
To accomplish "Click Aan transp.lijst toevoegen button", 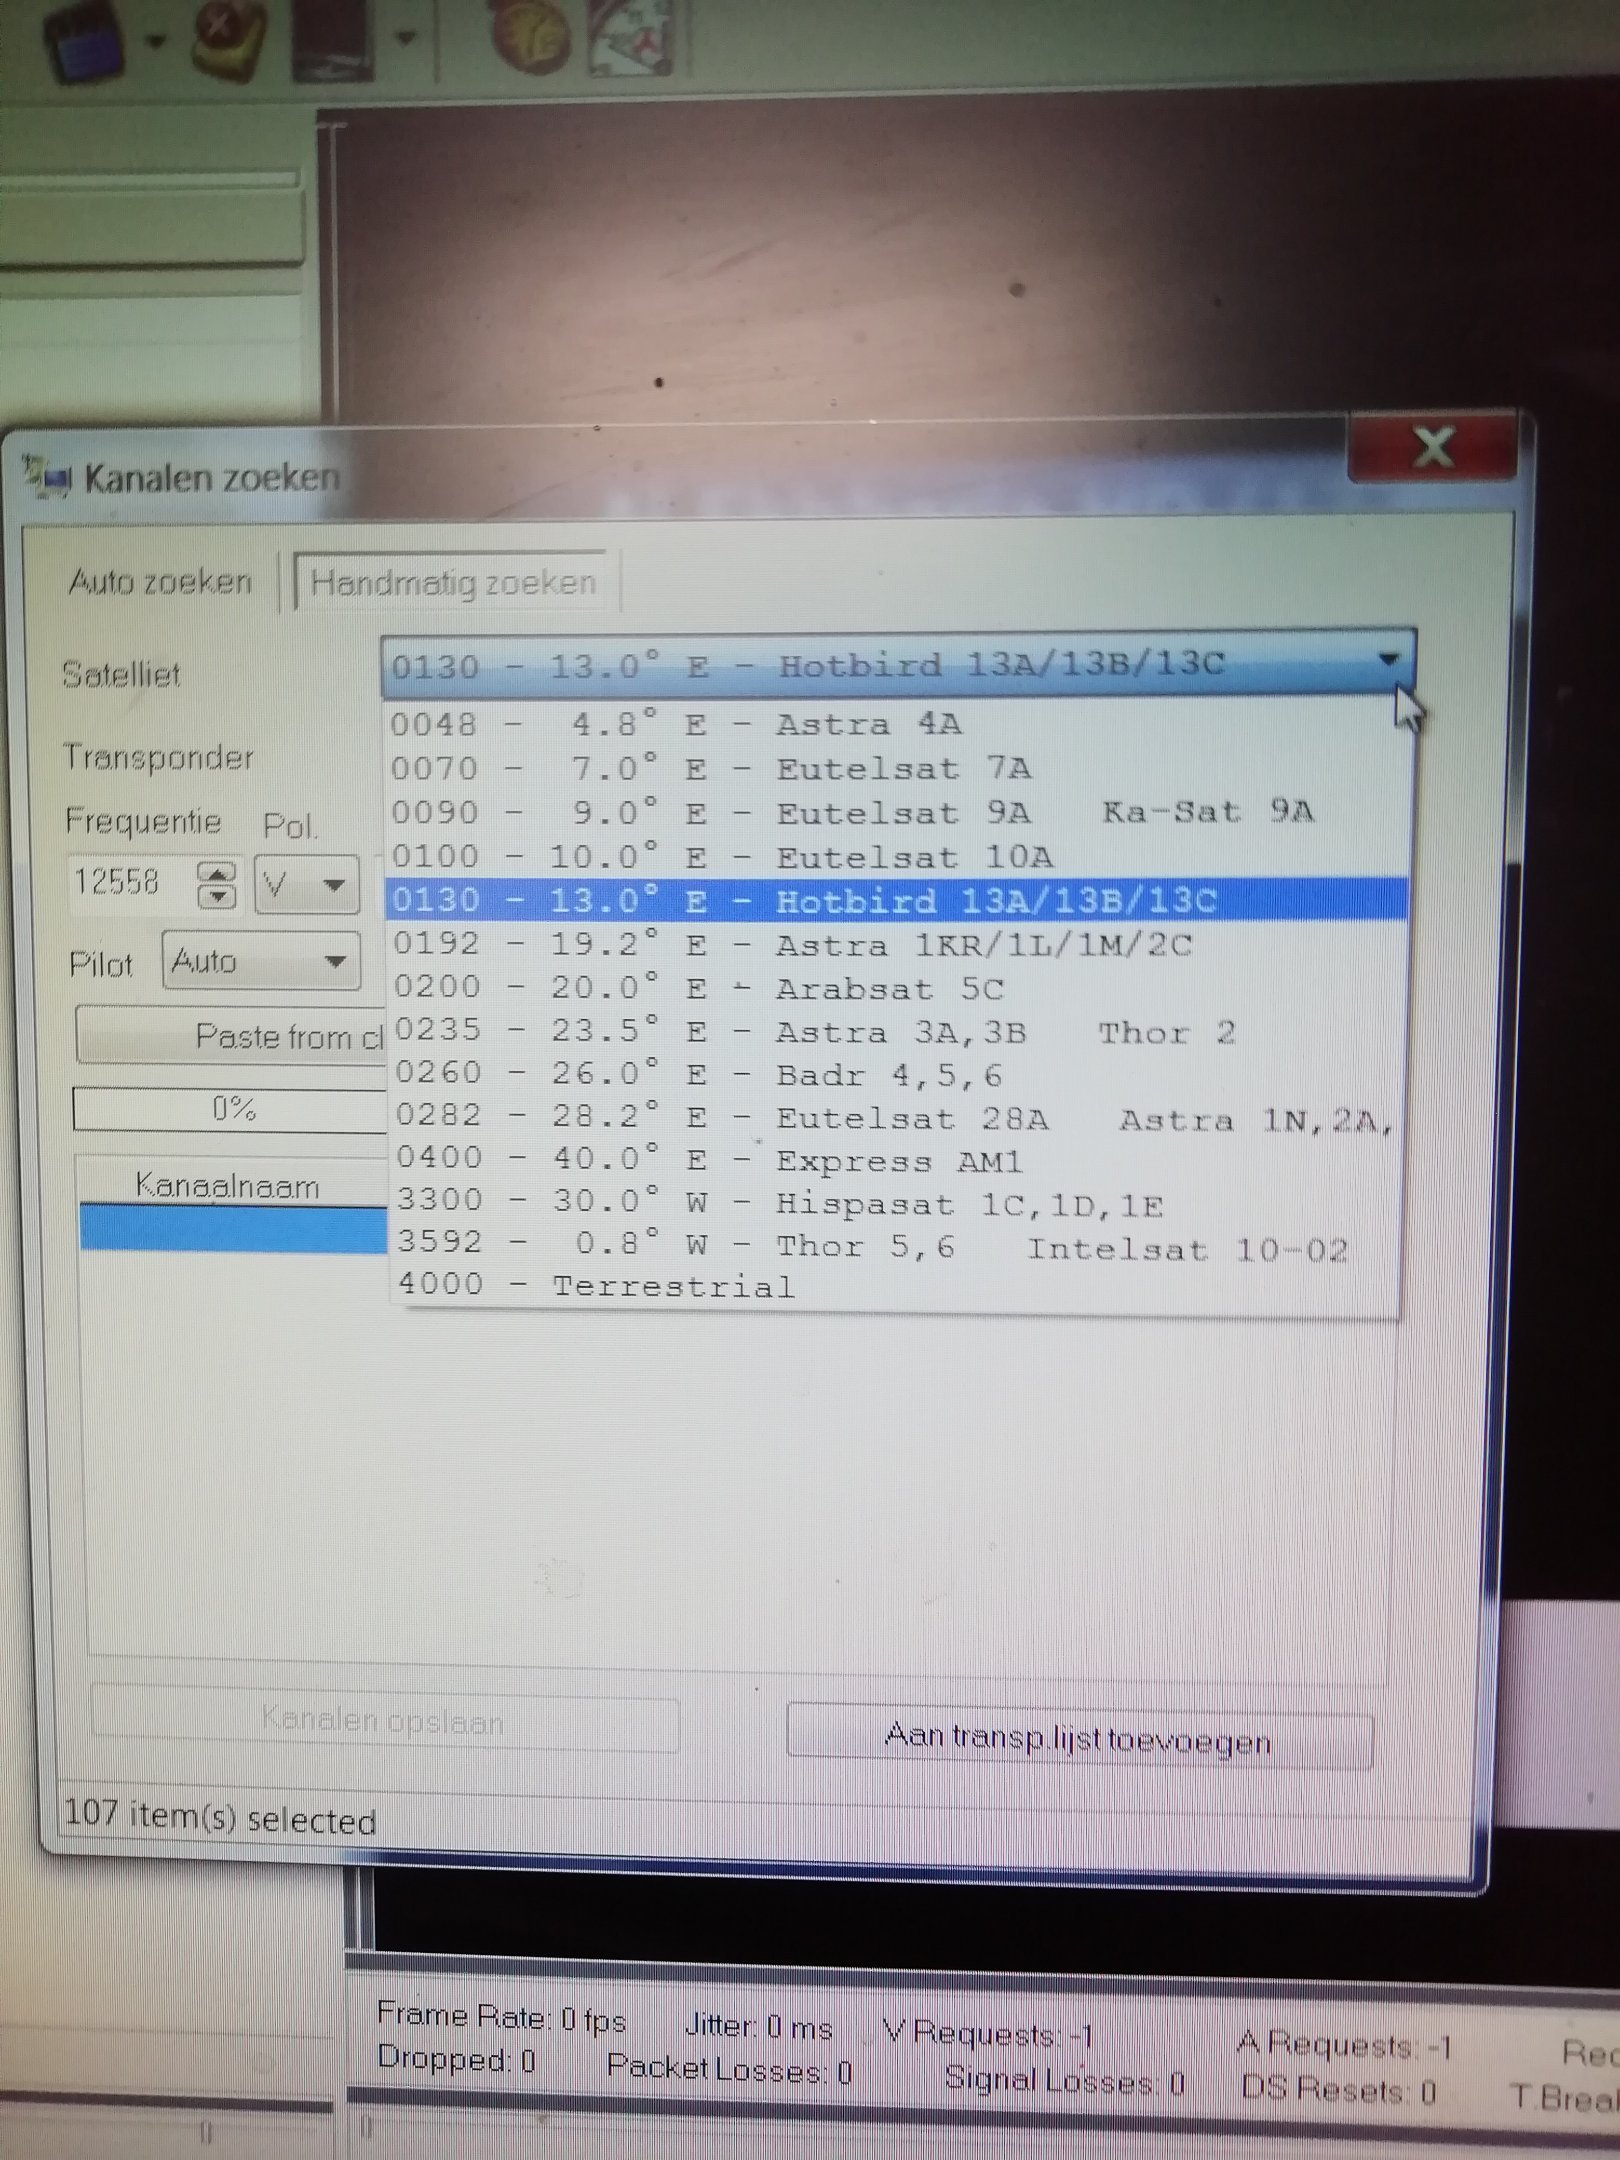I will [1080, 1737].
